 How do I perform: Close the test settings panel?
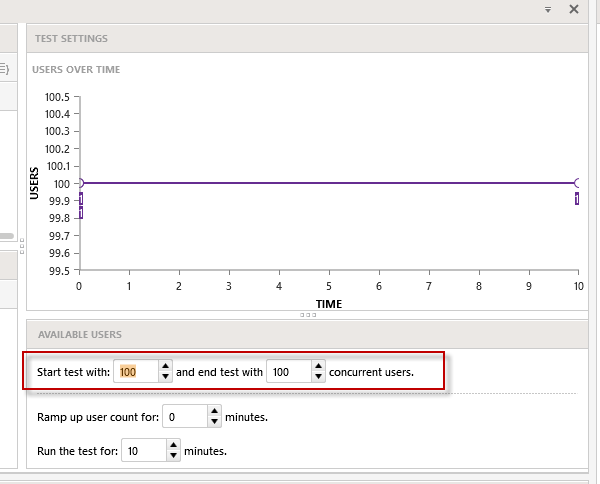(x=574, y=9)
